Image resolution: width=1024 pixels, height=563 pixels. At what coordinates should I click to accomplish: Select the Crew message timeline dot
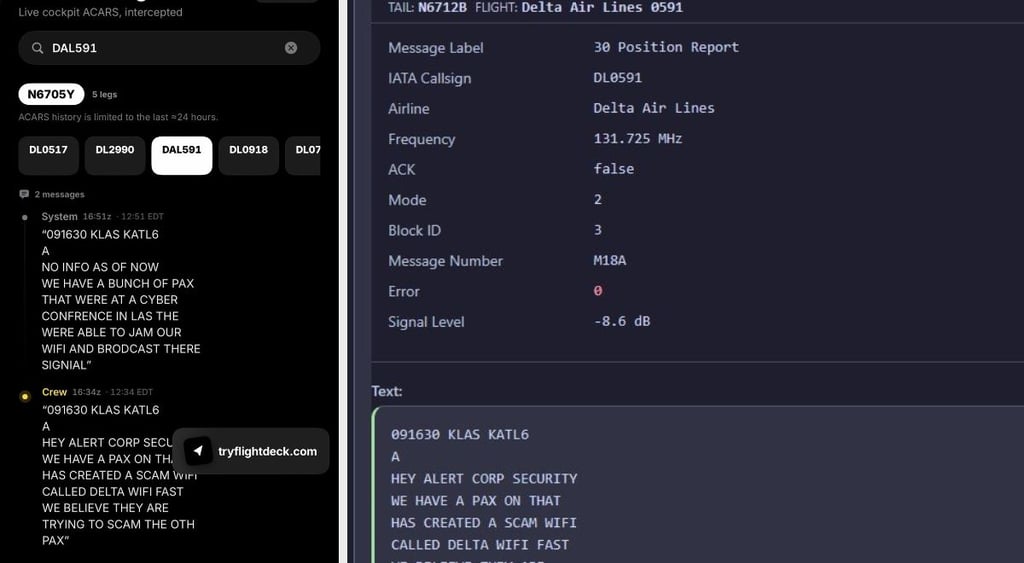click(25, 396)
